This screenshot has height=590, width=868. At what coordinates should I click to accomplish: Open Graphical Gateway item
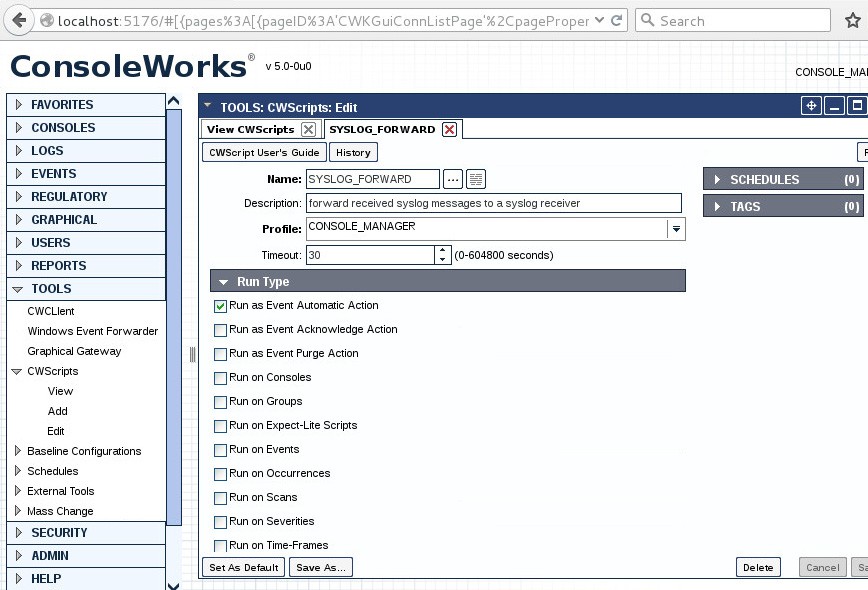point(74,351)
